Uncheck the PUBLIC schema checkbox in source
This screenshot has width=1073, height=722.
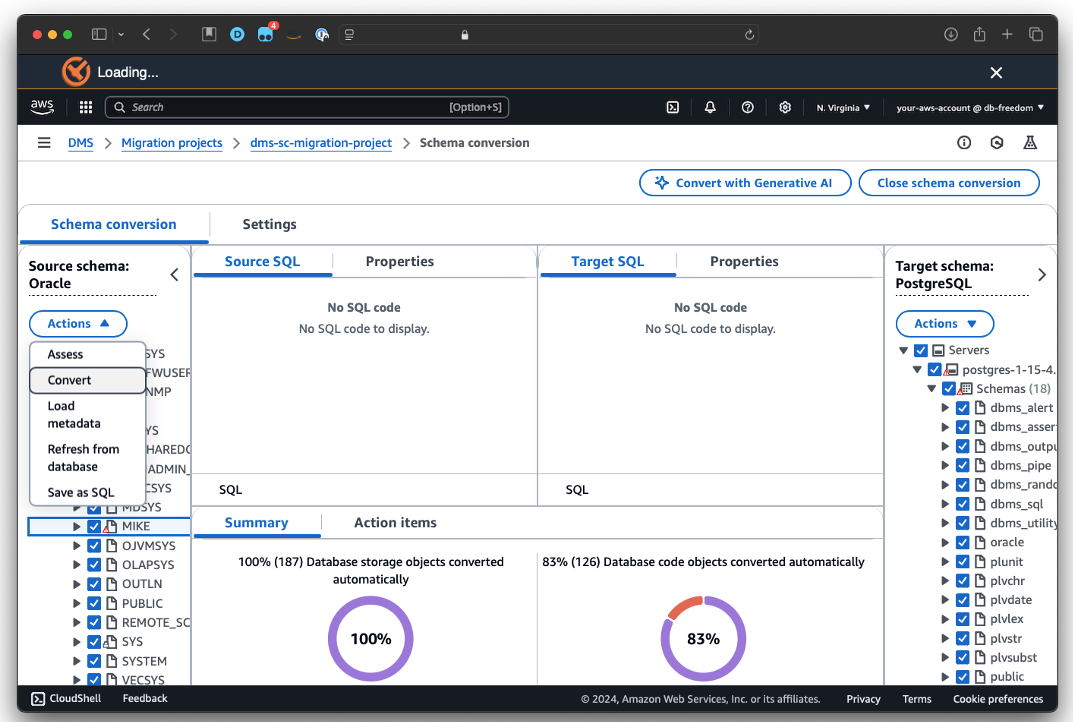tap(94, 603)
